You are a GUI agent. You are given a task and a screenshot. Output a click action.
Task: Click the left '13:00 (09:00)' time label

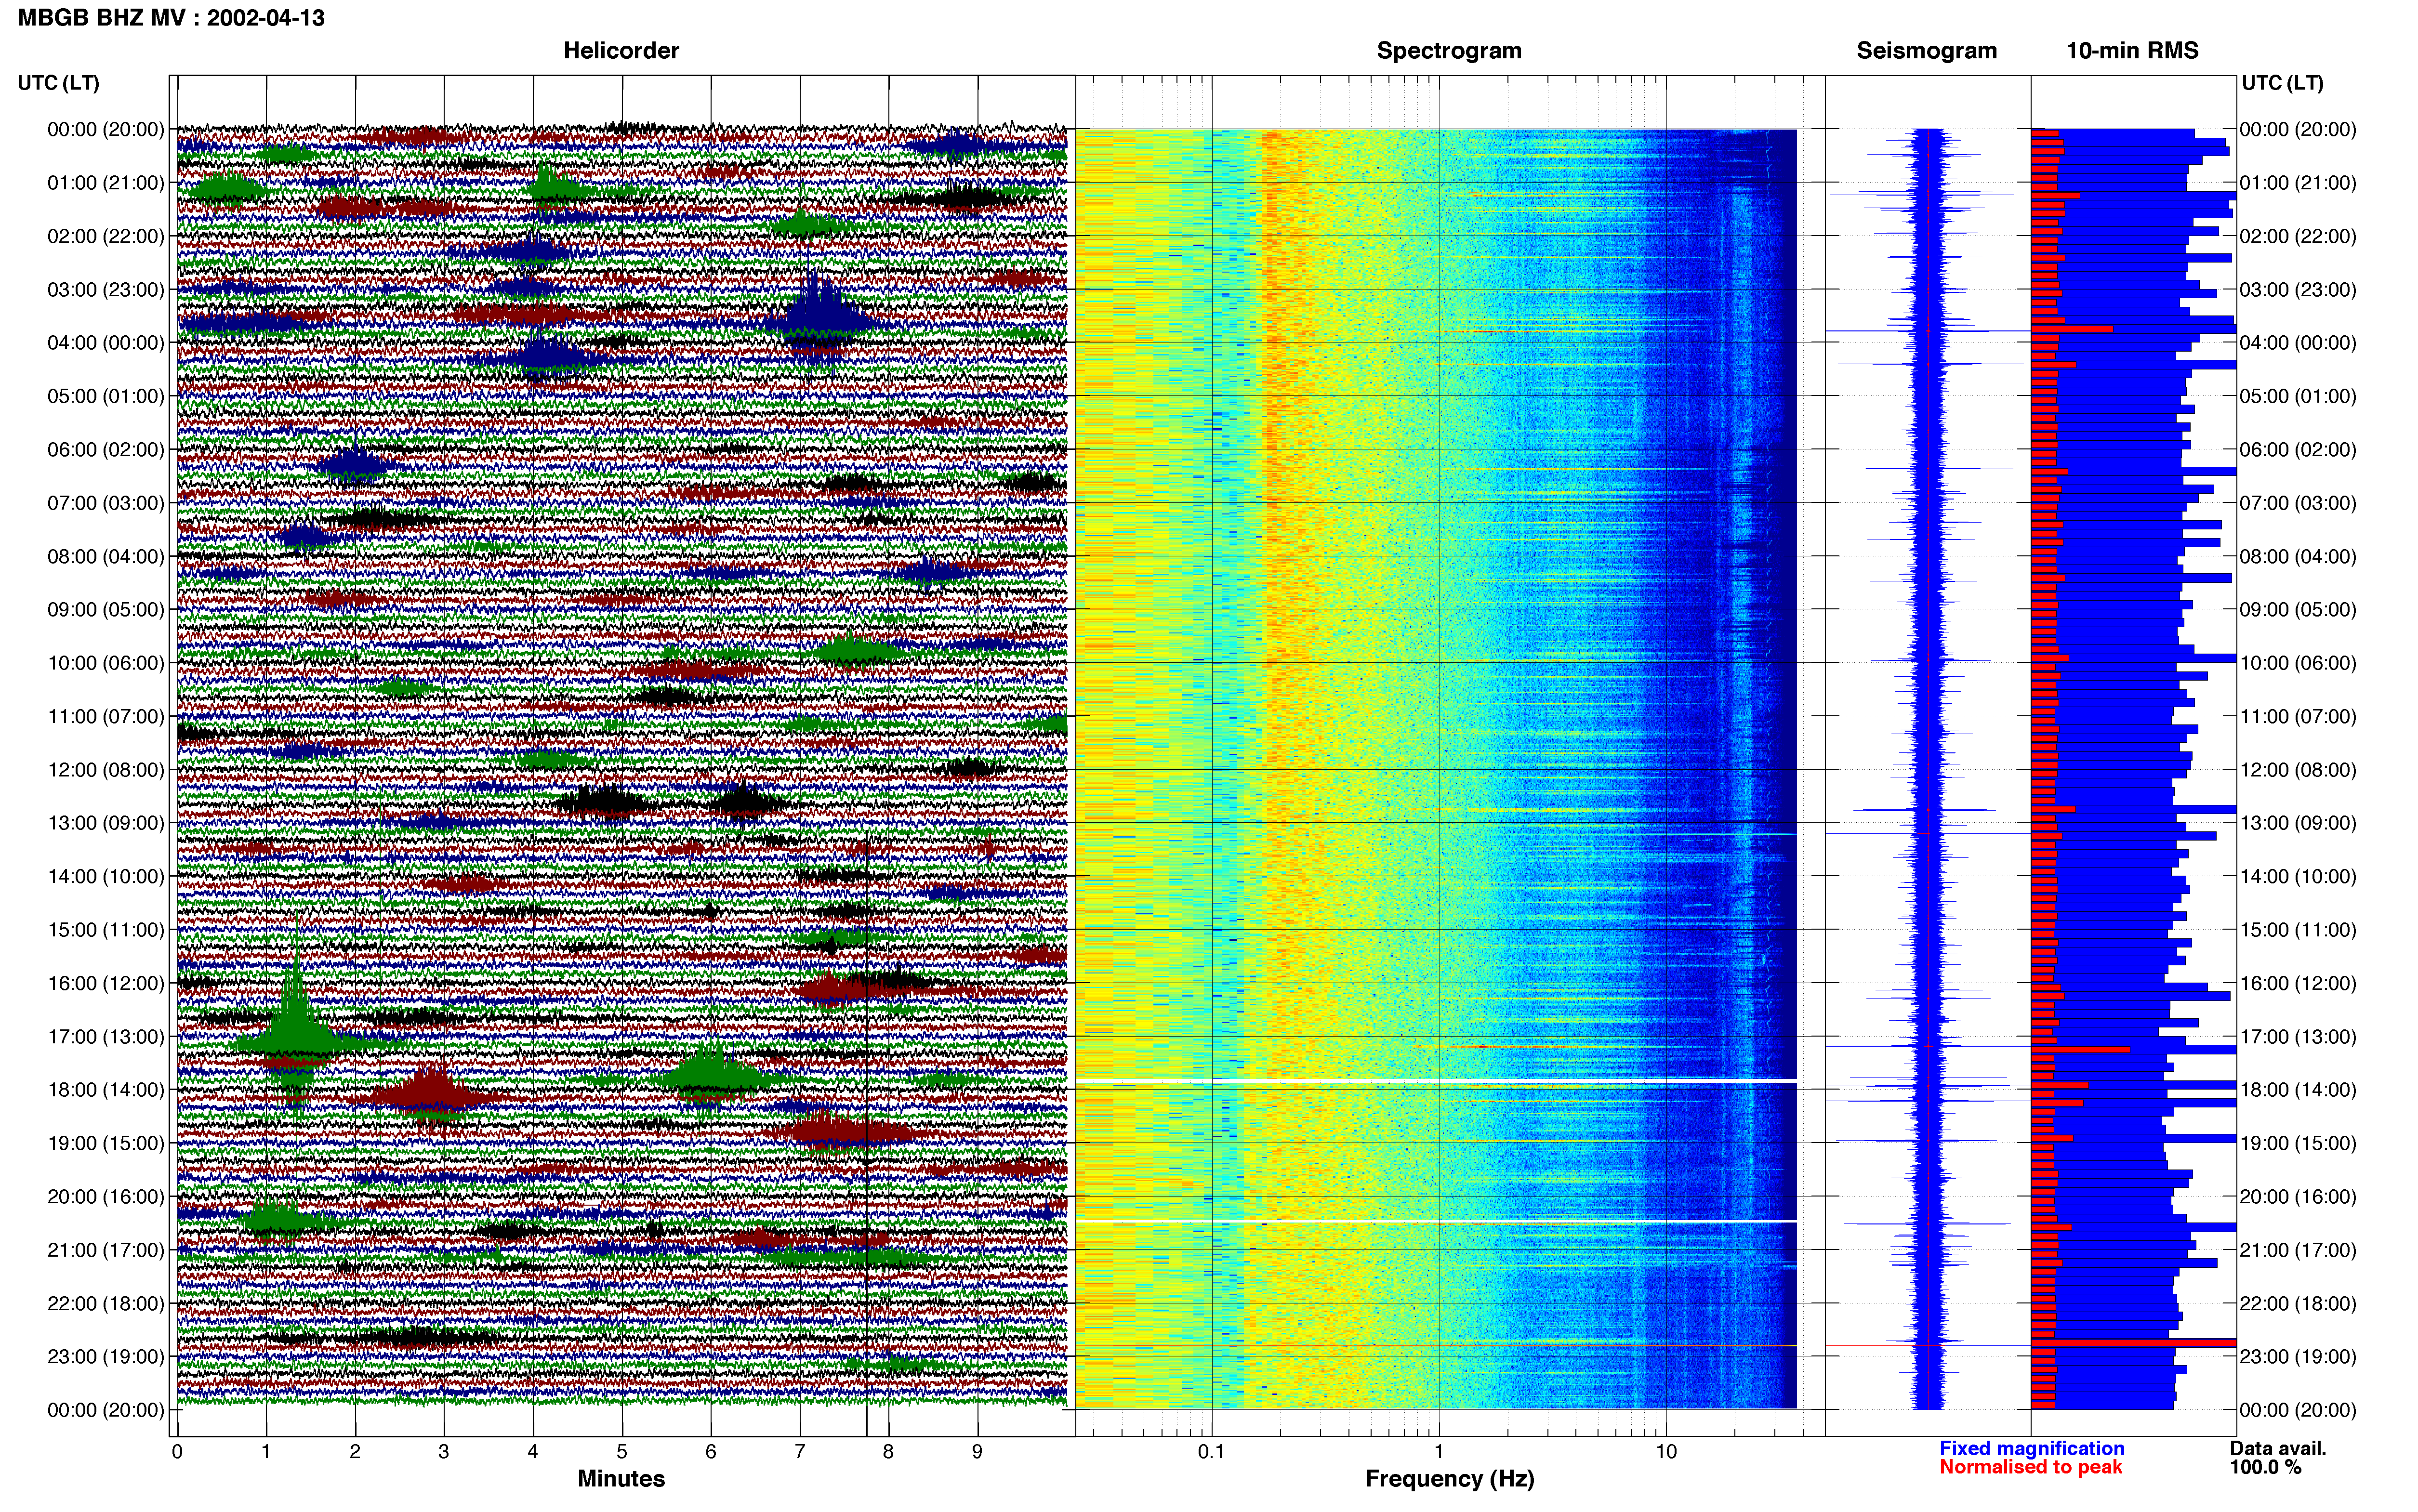pos(106,823)
